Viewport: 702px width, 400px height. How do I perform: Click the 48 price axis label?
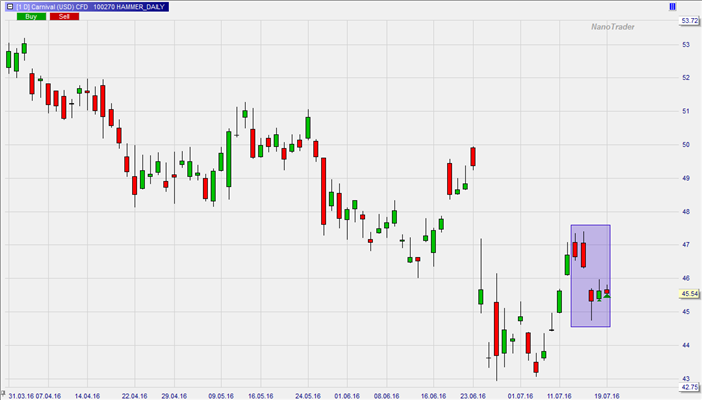pos(686,211)
